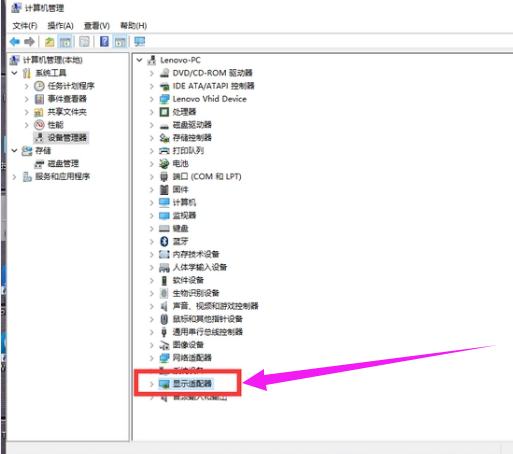Click the Bluetooth device category icon
The width and height of the screenshot is (513, 454).
click(164, 241)
